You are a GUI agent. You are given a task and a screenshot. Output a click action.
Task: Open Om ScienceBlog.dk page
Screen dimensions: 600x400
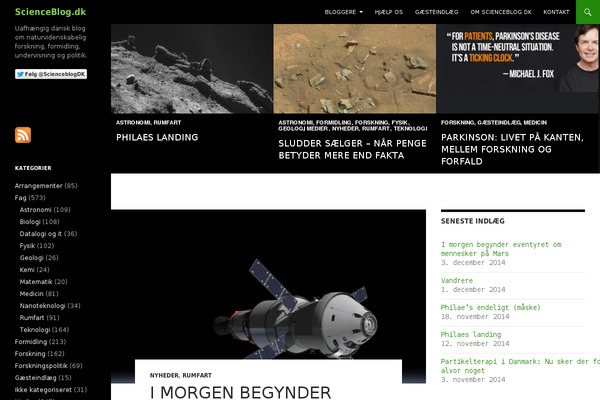click(501, 12)
